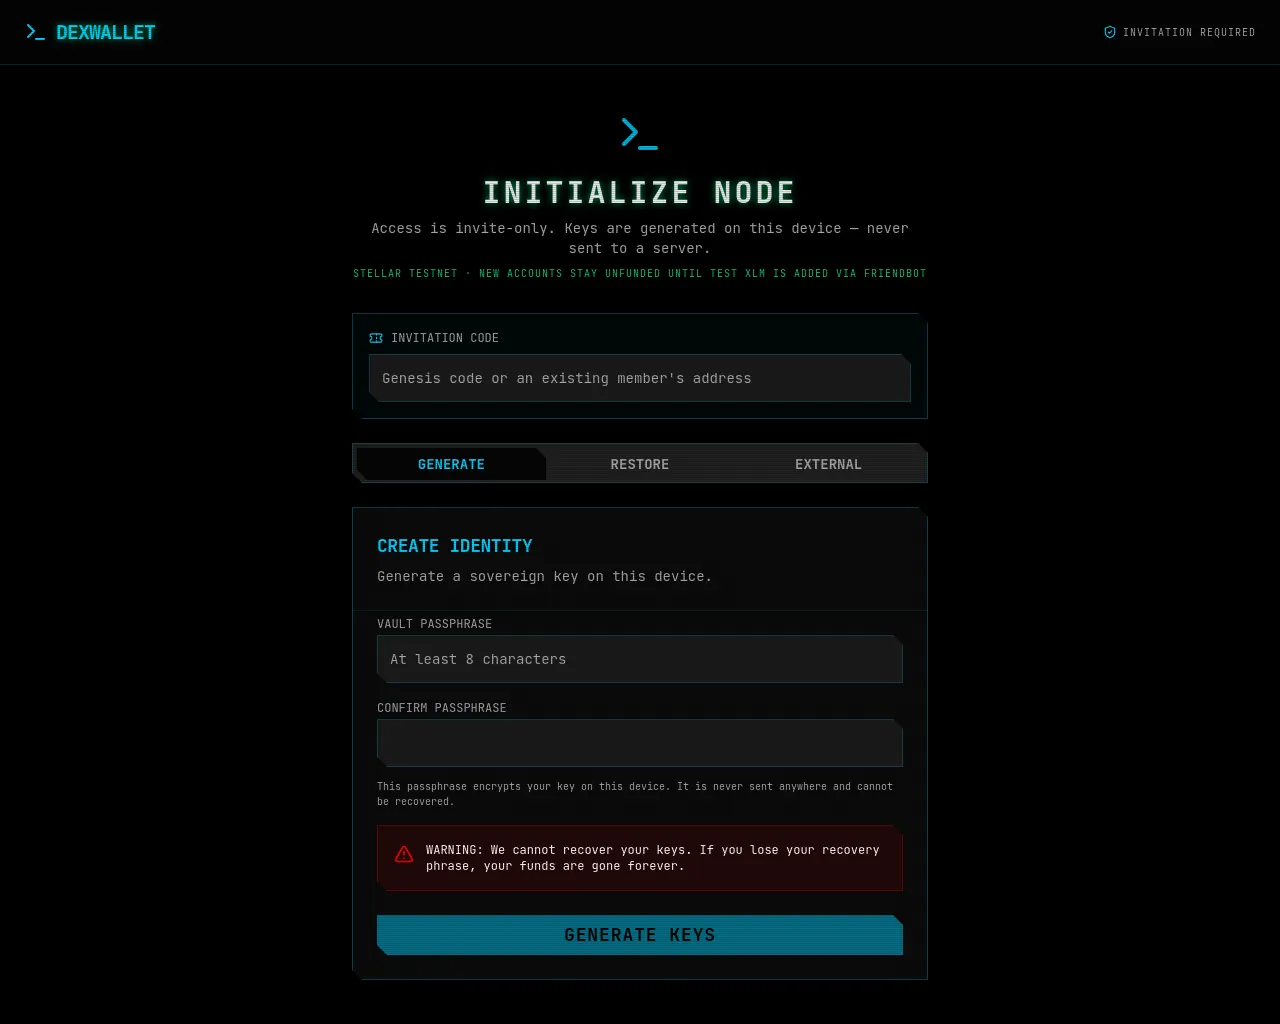Screen dimensions: 1280x1024
Task: Click the shield icon beside Invitation Required
Action: tap(1110, 32)
